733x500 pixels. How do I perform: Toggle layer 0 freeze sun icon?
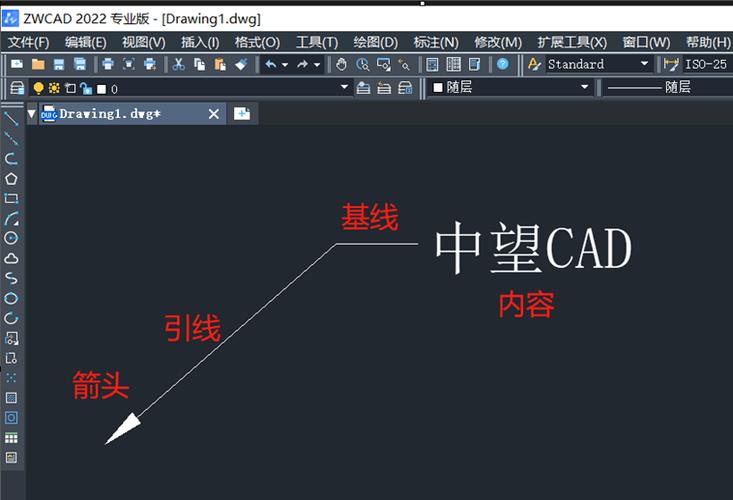pos(54,88)
